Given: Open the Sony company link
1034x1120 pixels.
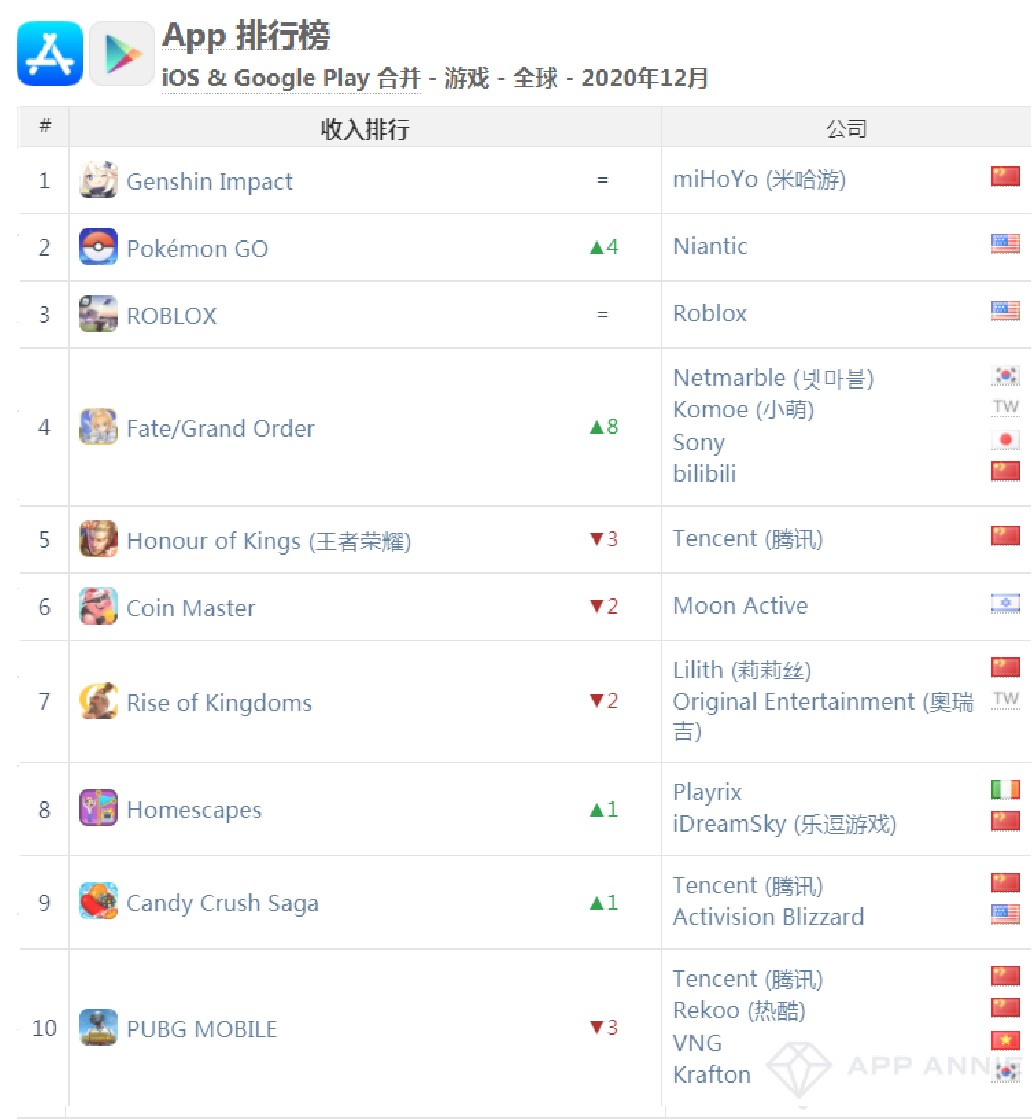Looking at the screenshot, I should (699, 442).
